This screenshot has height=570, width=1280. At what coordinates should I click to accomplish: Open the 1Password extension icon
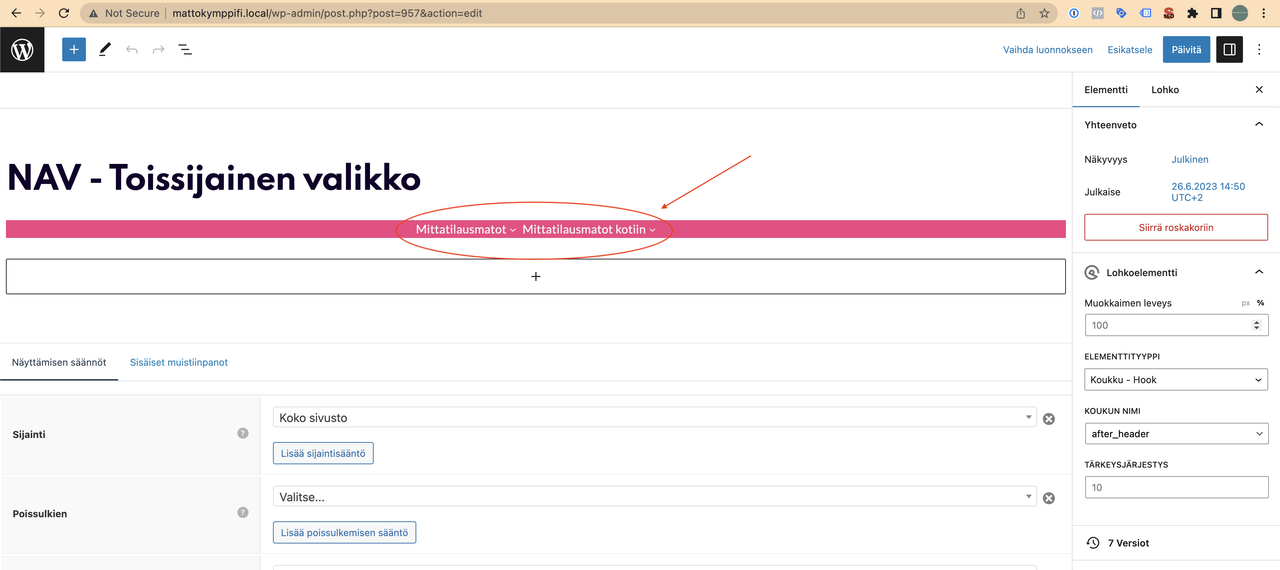[1074, 13]
